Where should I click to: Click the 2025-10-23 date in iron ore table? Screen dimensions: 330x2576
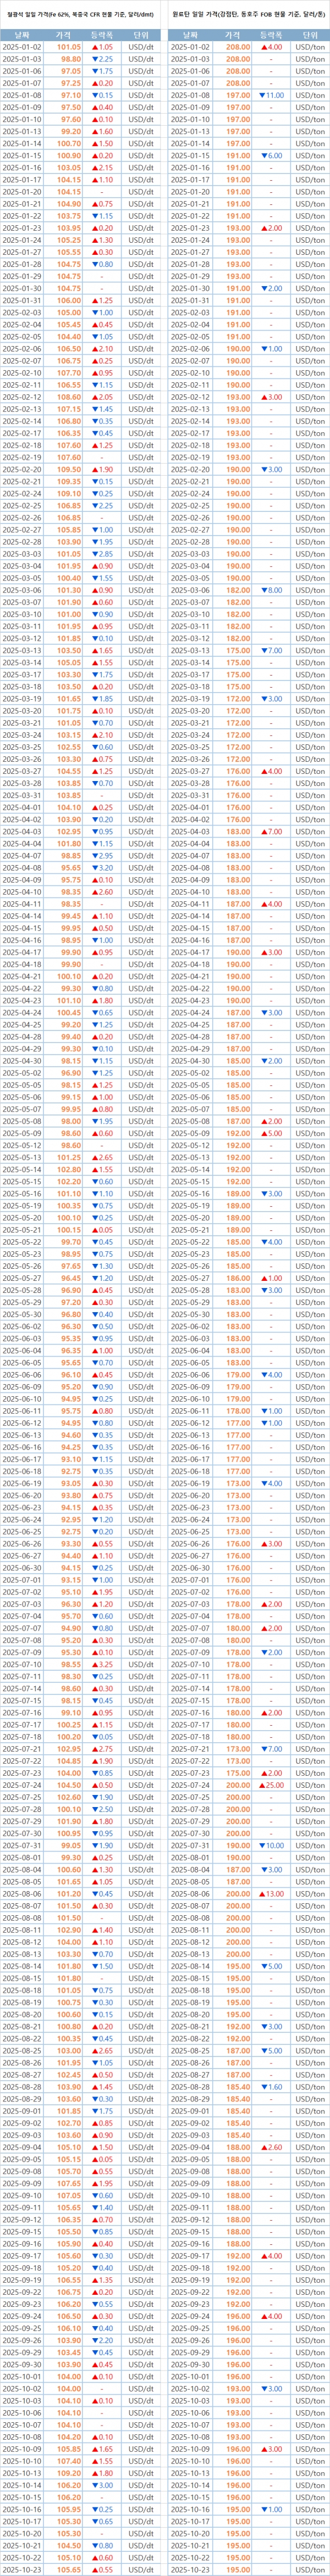coord(22,2562)
